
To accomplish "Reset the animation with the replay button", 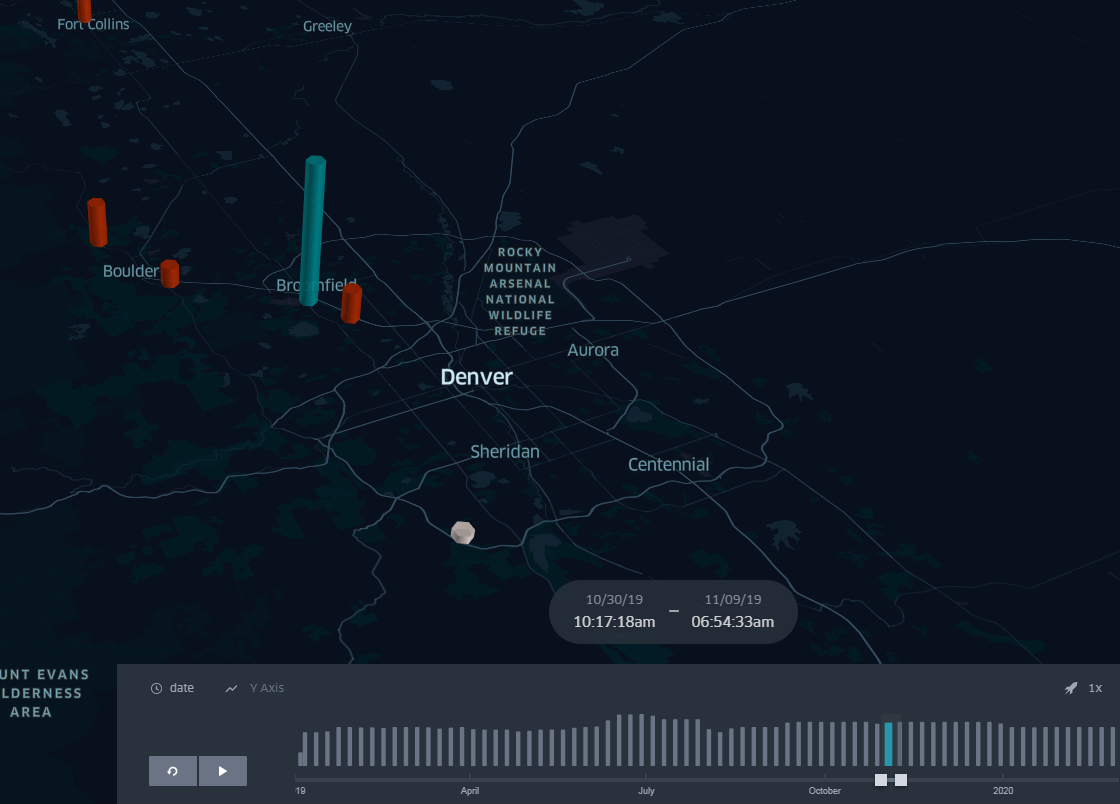I will 172,770.
